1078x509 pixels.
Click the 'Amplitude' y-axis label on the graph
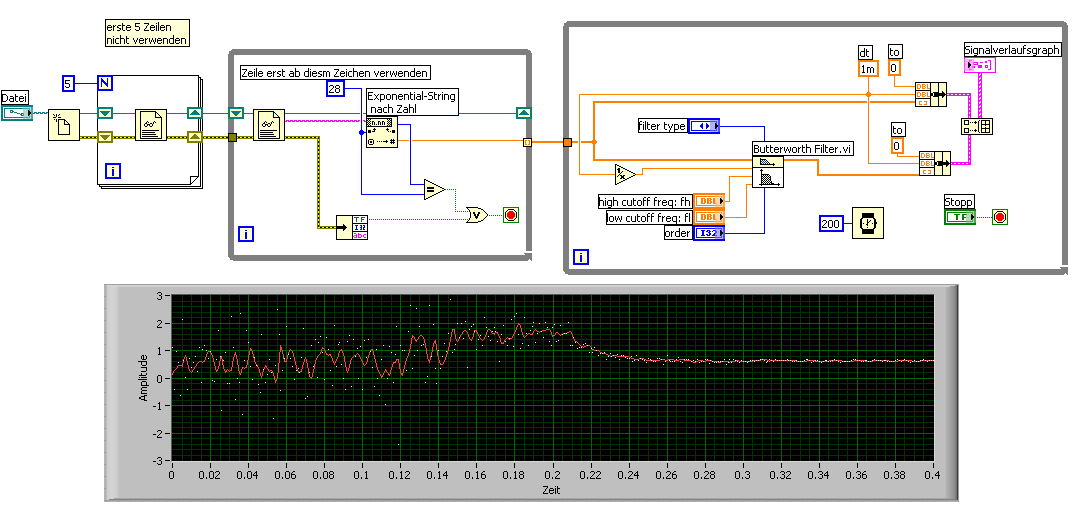(x=144, y=378)
